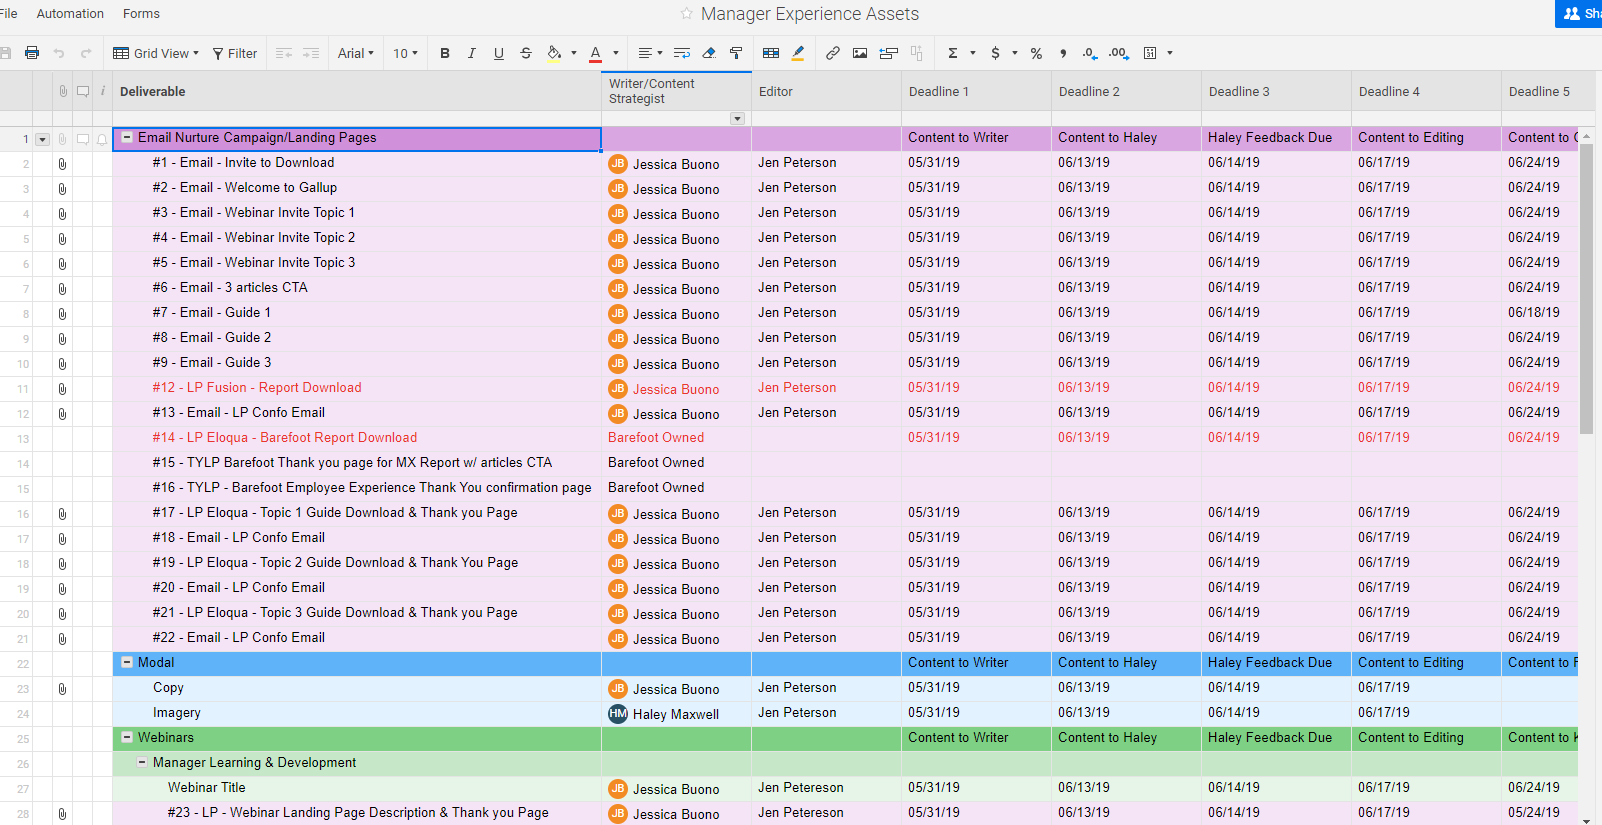Open the File menu

coord(8,14)
